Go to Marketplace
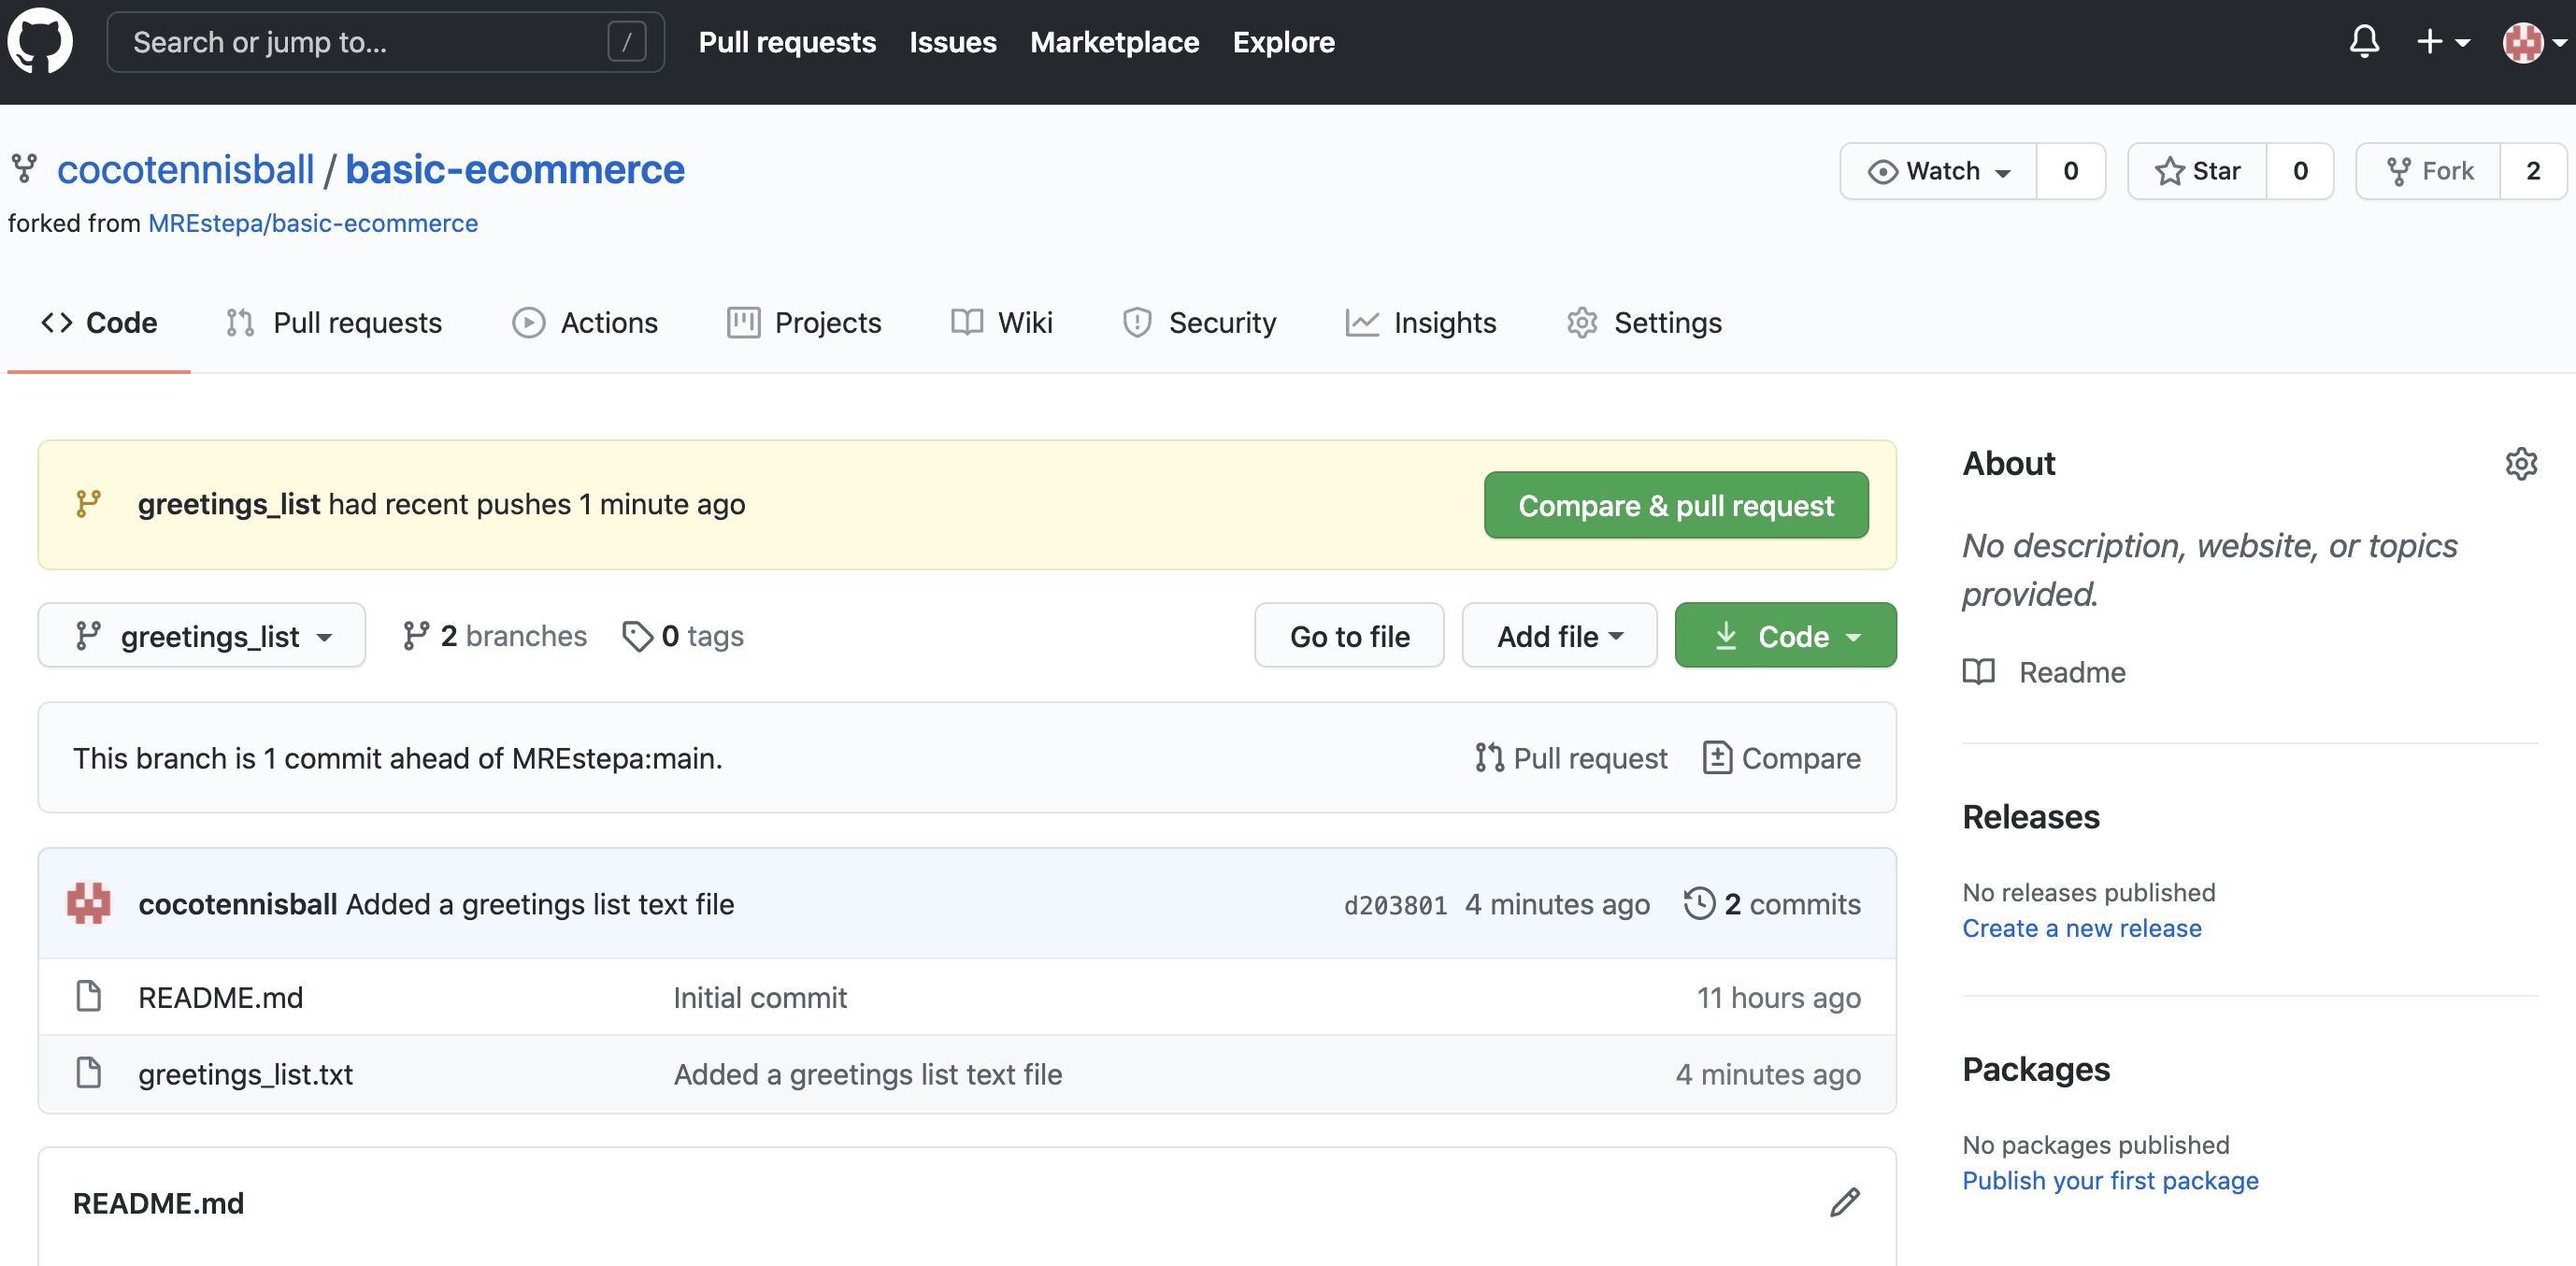 pyautogui.click(x=1114, y=42)
